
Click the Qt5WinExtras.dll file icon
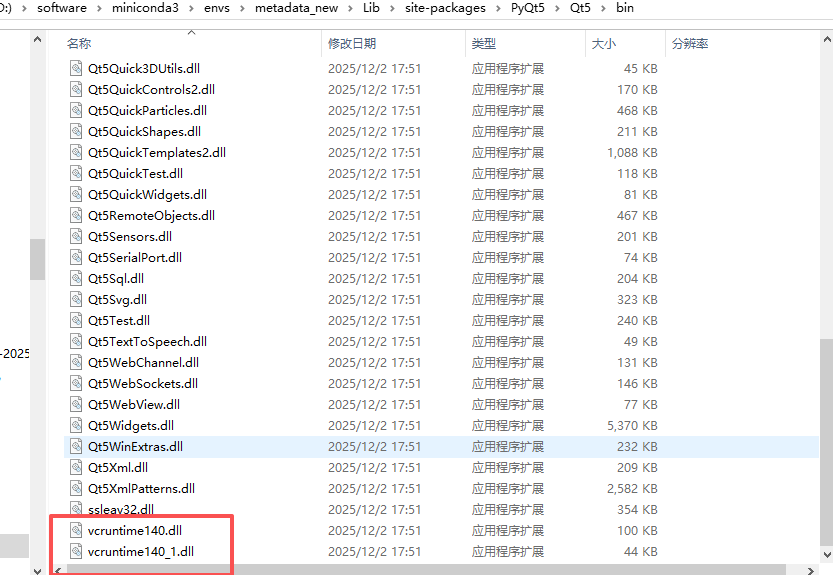tap(76, 446)
